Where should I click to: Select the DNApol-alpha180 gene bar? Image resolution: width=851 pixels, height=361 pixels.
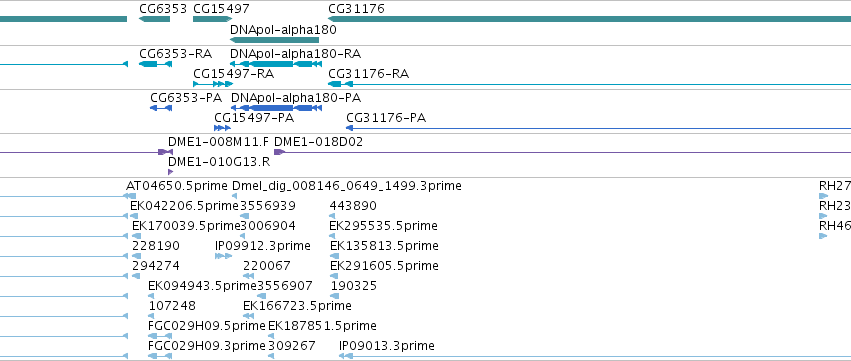click(275, 40)
